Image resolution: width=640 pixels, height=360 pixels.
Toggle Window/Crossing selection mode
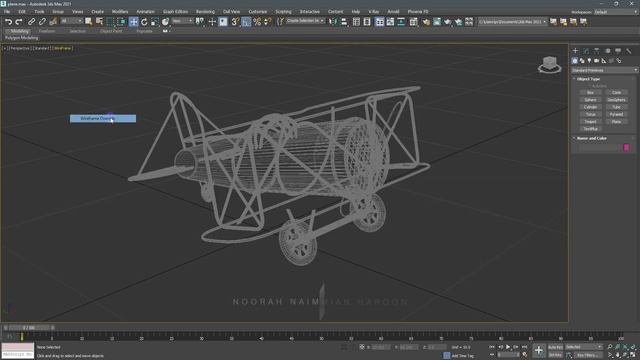[x=121, y=22]
